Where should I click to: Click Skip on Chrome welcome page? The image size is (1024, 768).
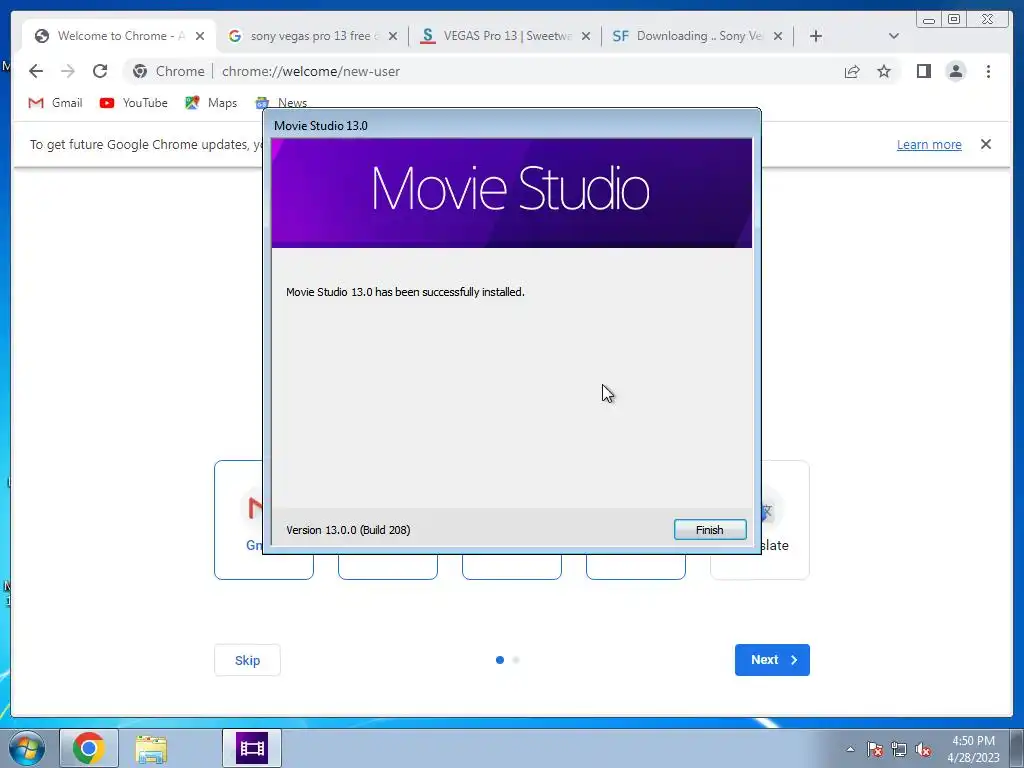click(248, 660)
